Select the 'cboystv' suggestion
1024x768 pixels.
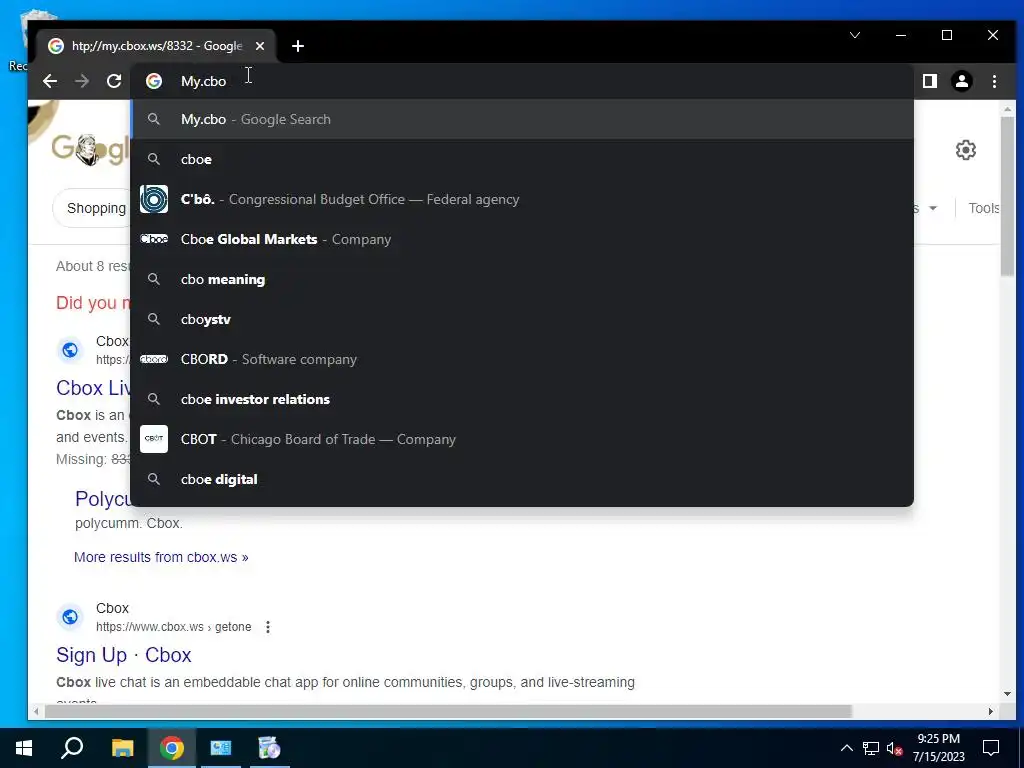tap(522, 319)
